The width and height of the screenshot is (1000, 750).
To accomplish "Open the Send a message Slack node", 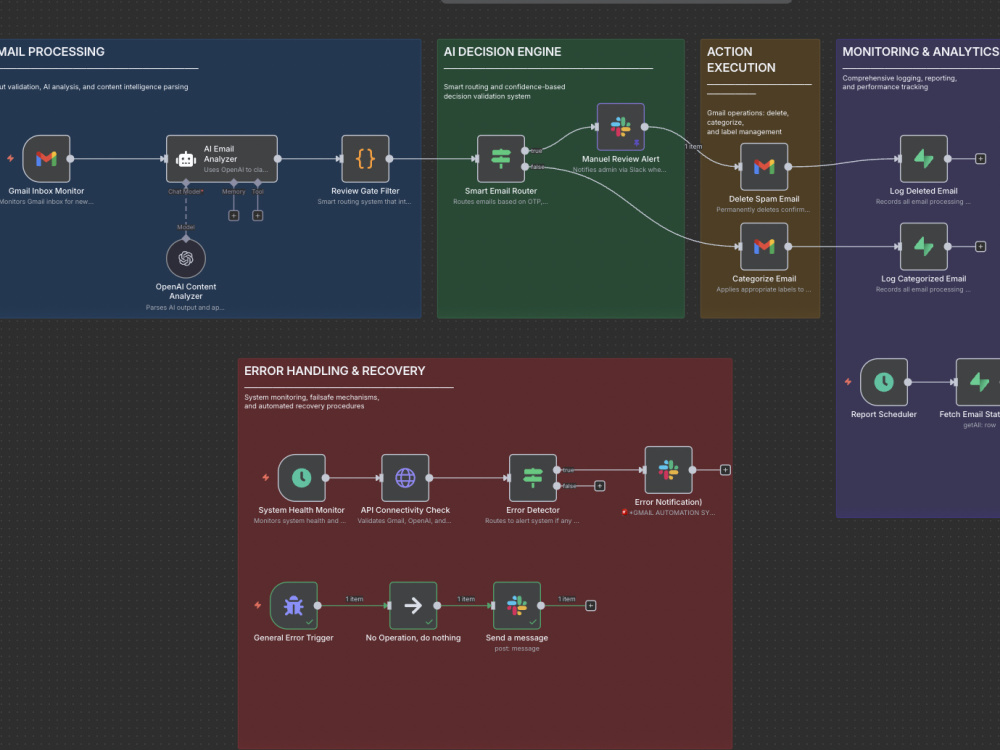I will coord(517,605).
